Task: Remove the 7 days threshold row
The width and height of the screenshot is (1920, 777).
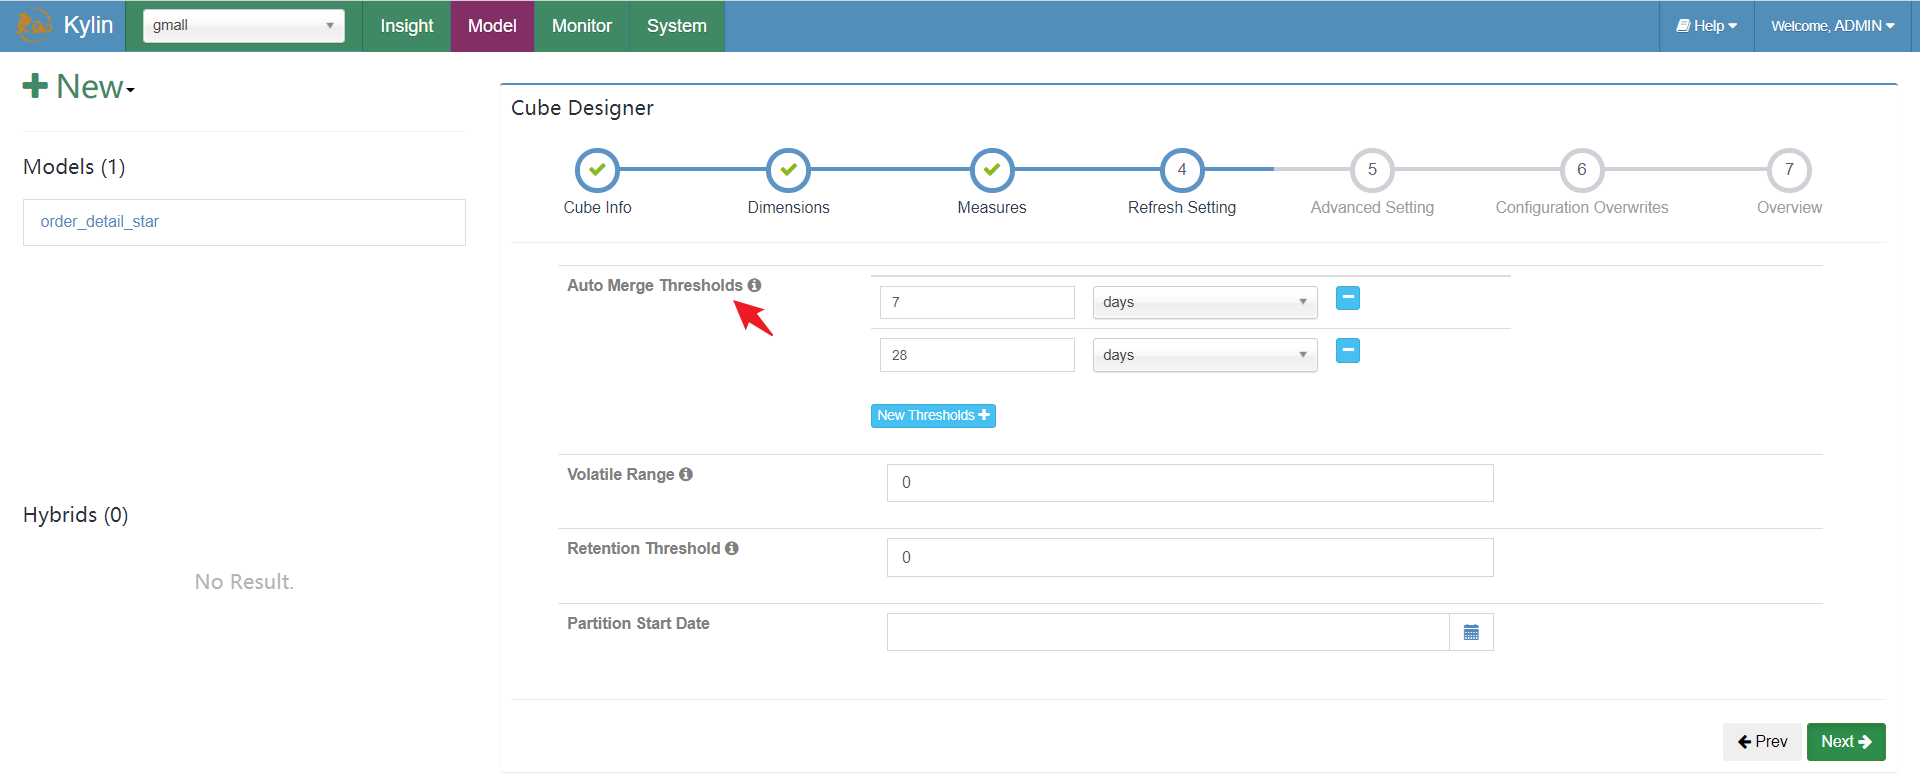Action: 1348,298
